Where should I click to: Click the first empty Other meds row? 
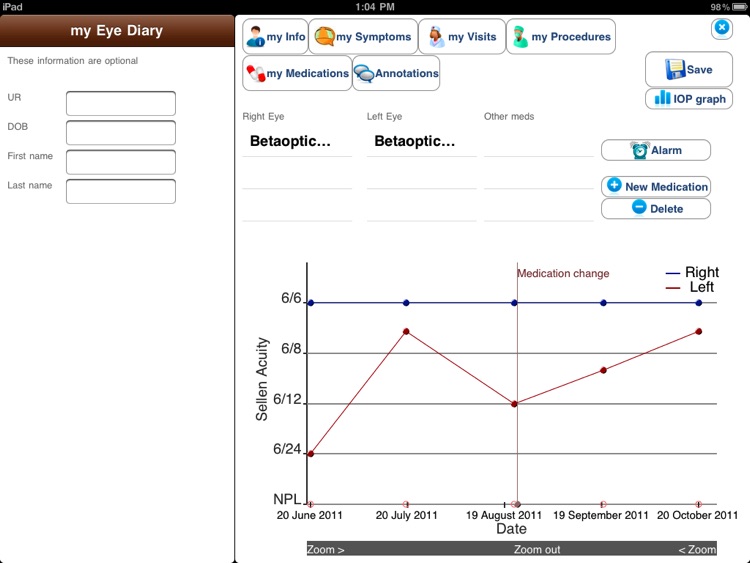pyautogui.click(x=539, y=141)
